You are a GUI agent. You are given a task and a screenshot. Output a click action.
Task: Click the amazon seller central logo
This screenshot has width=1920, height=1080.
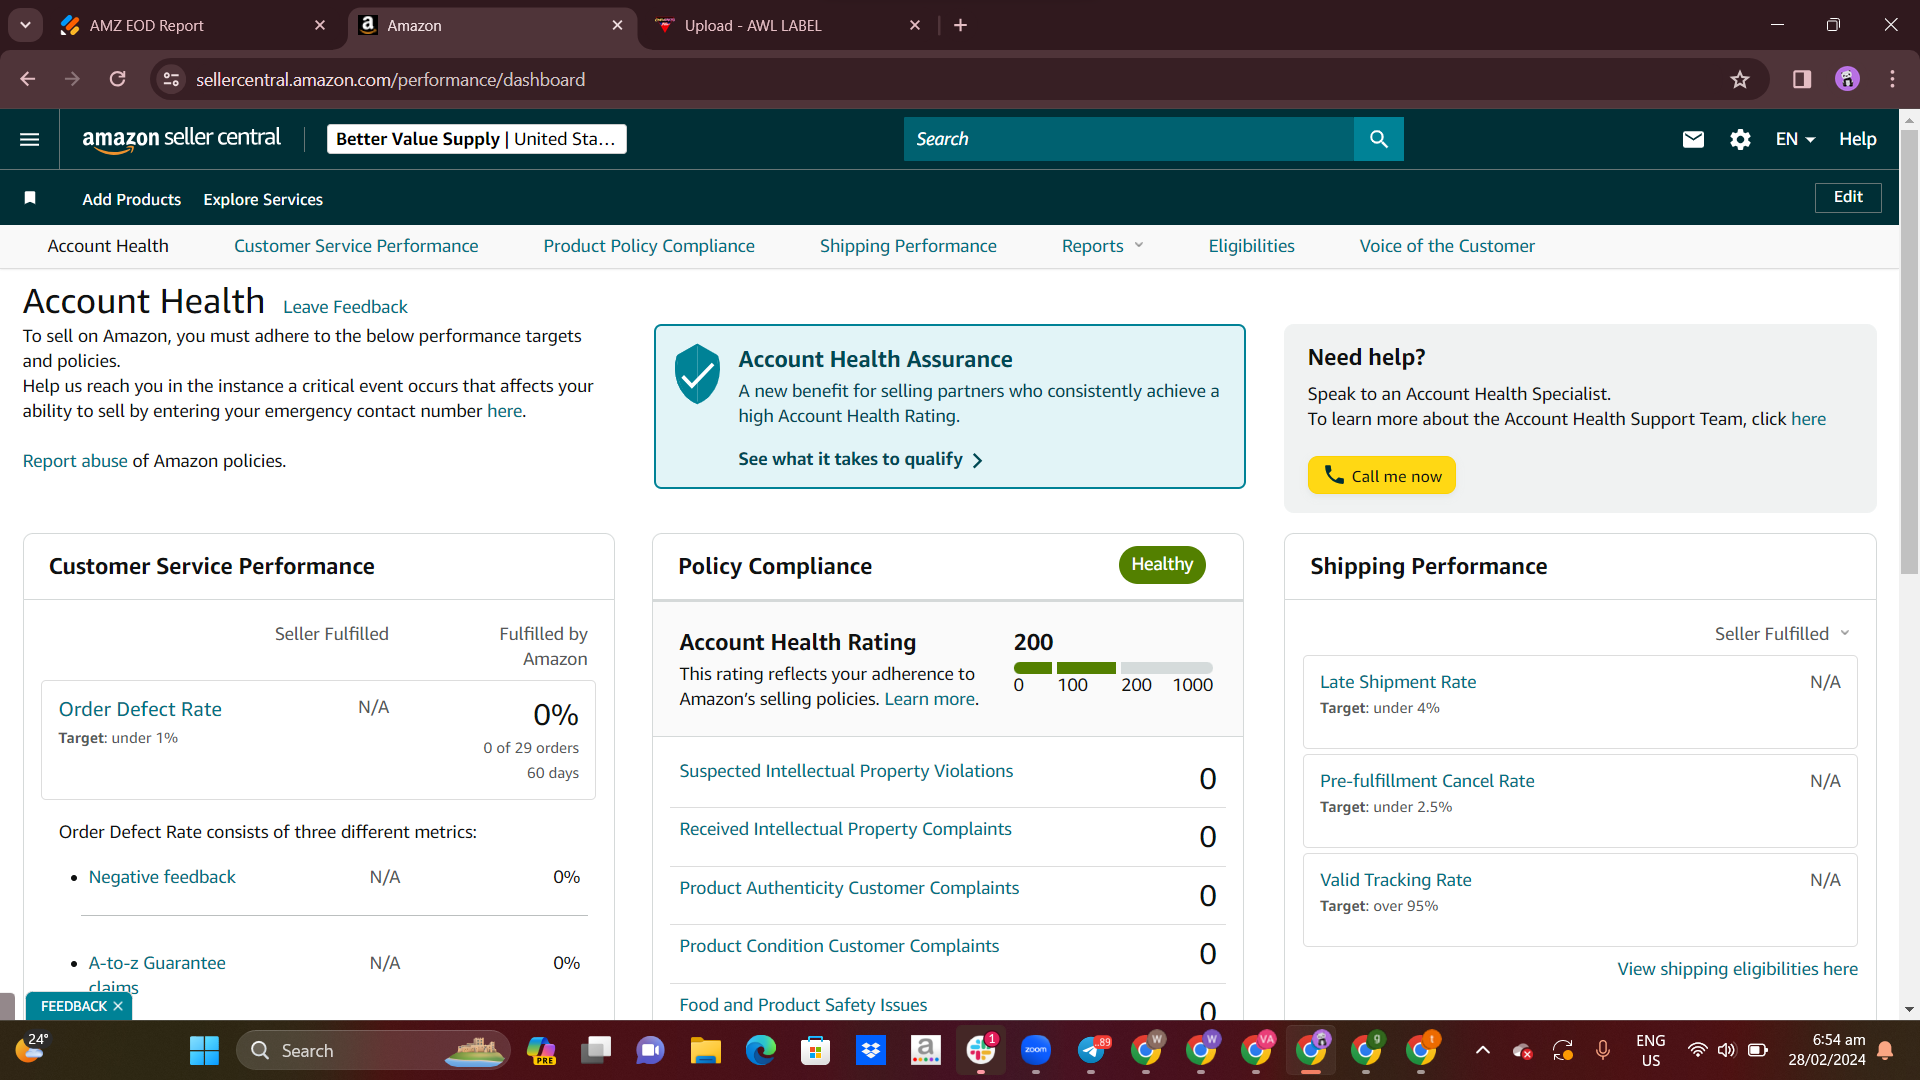coord(181,139)
